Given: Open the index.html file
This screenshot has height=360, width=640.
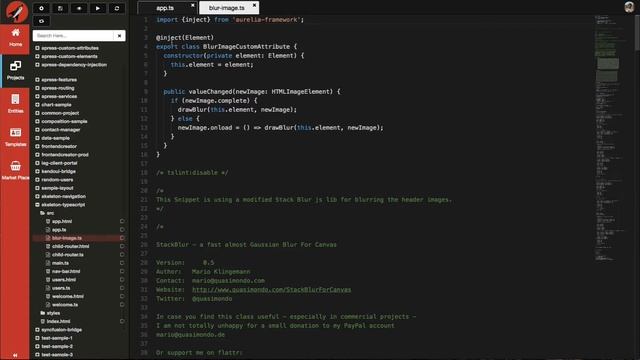Looking at the screenshot, I should [58, 322].
